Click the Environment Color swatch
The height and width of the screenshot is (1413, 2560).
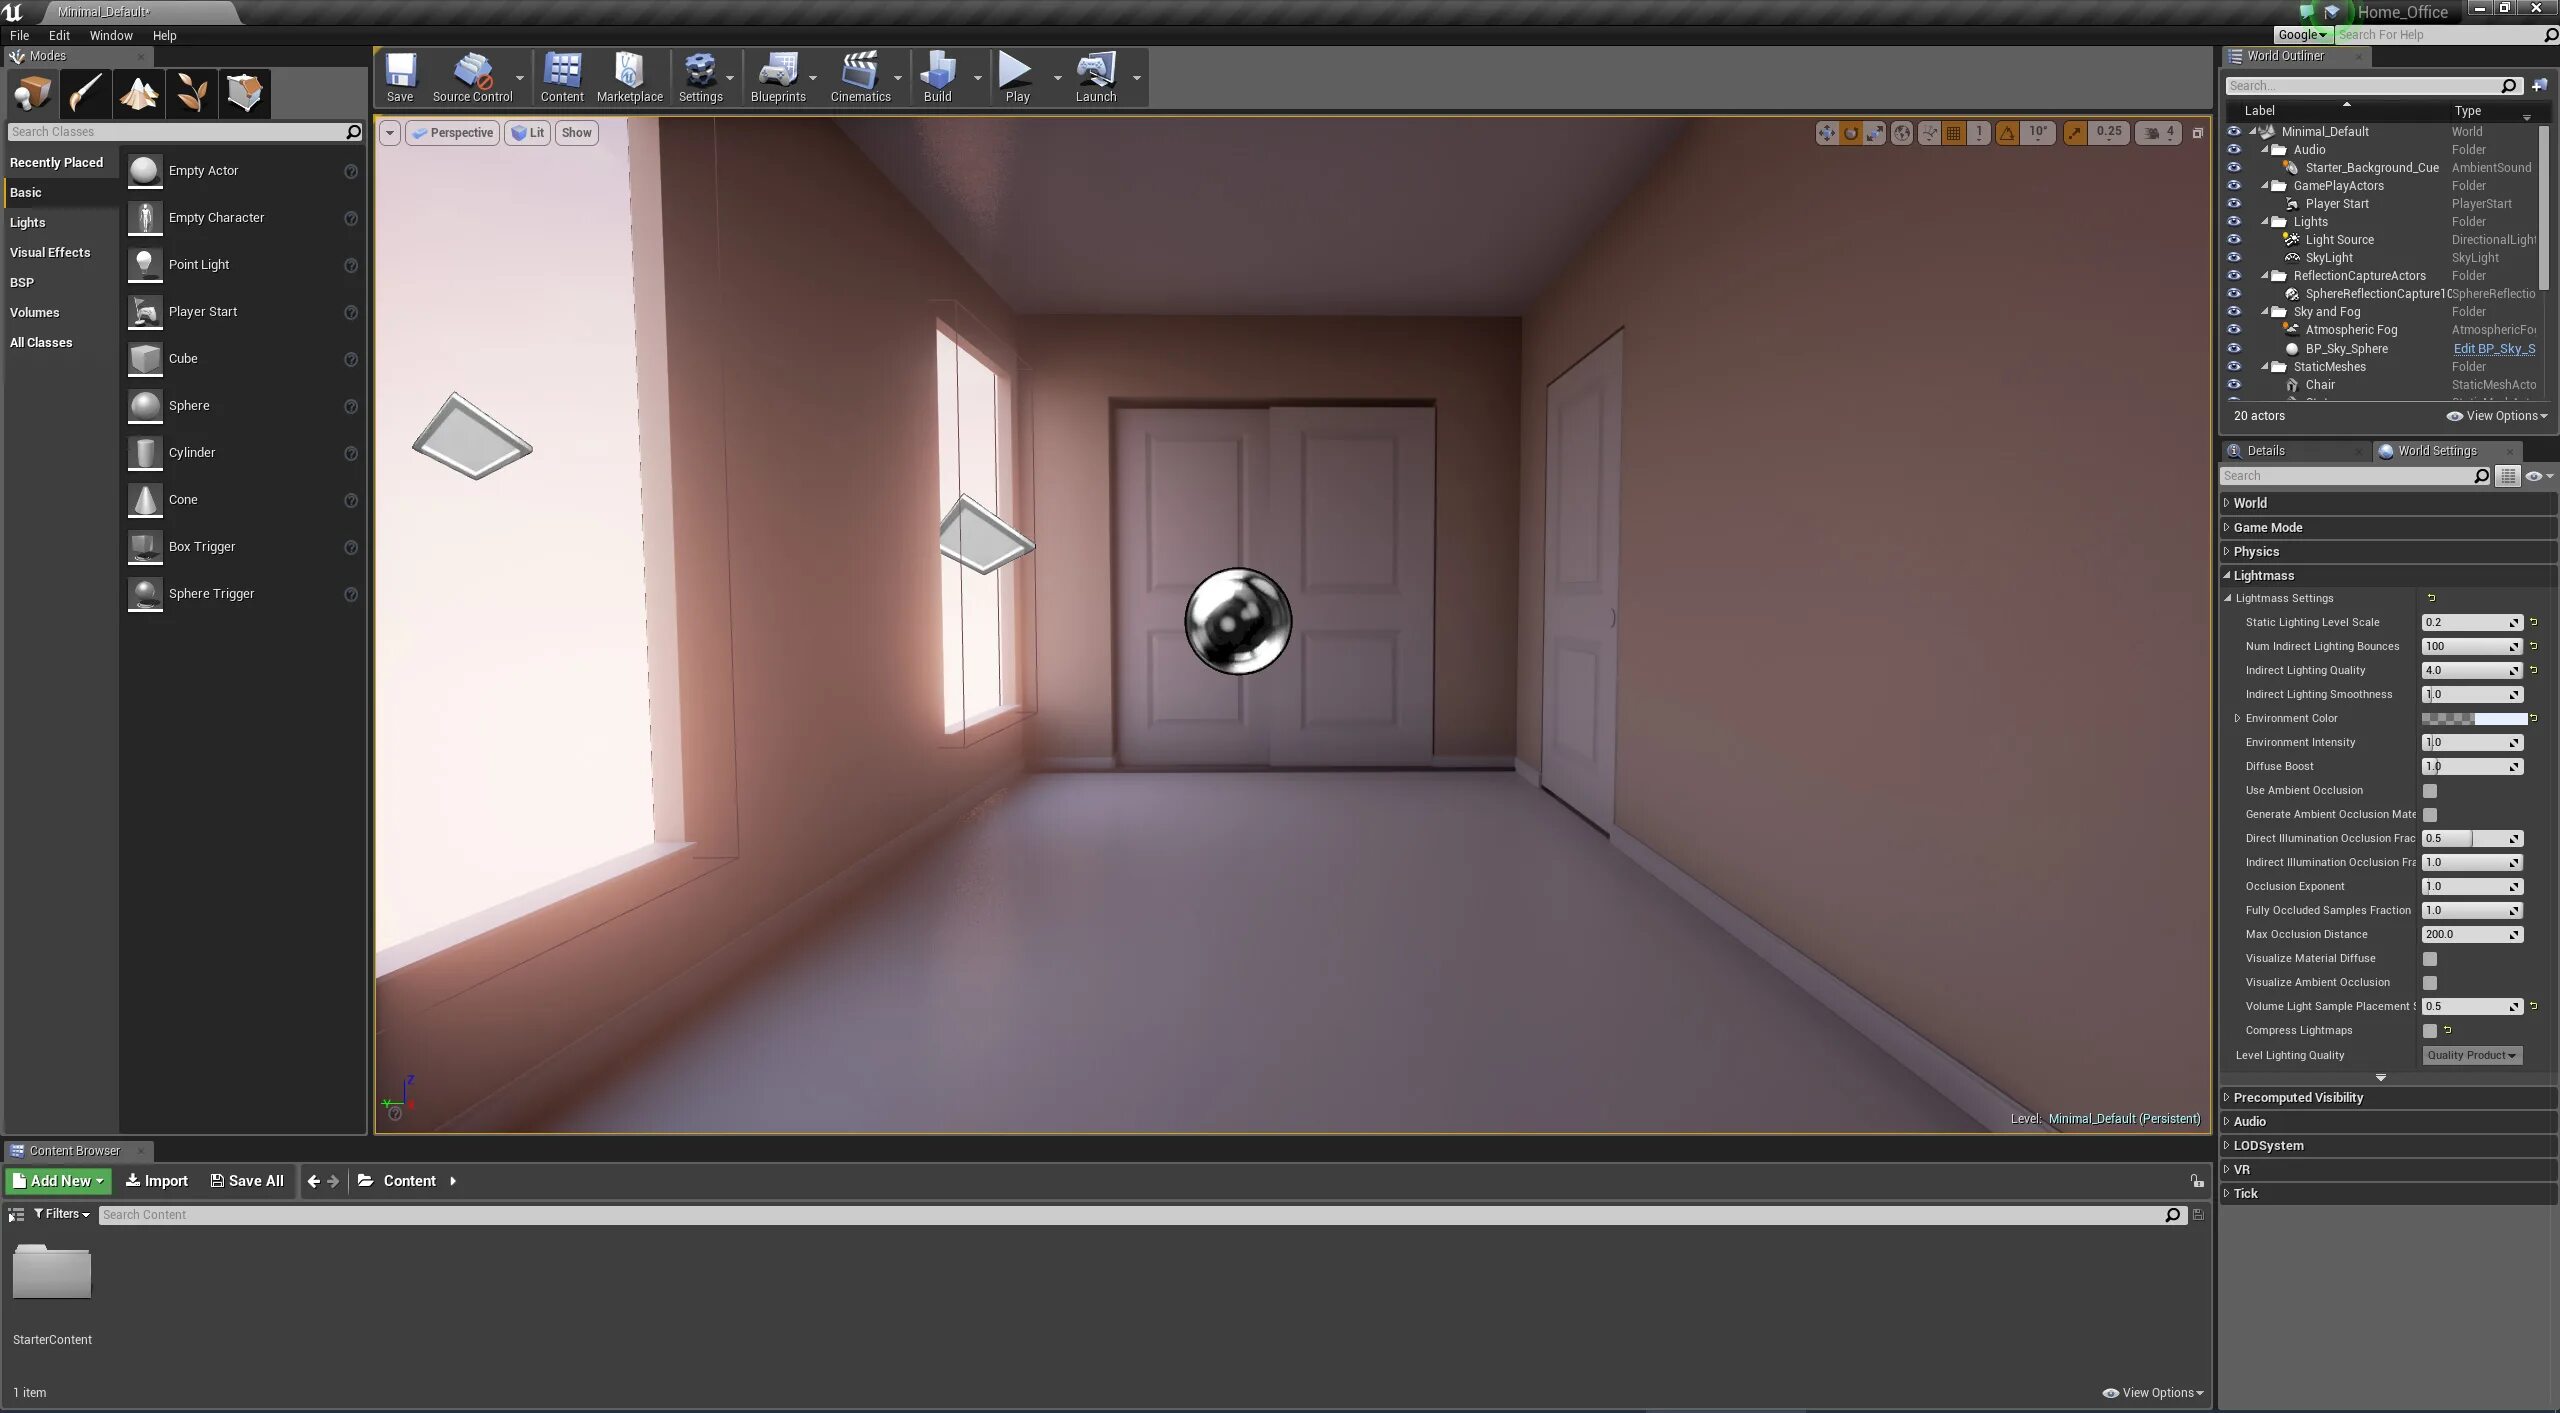click(x=2473, y=719)
